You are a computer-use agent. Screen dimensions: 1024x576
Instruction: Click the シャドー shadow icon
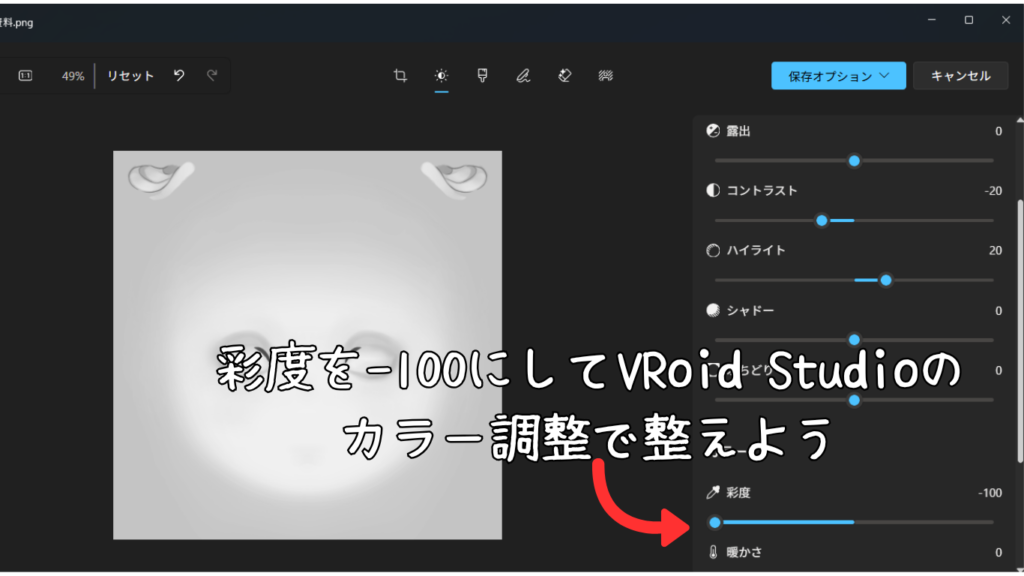[713, 310]
